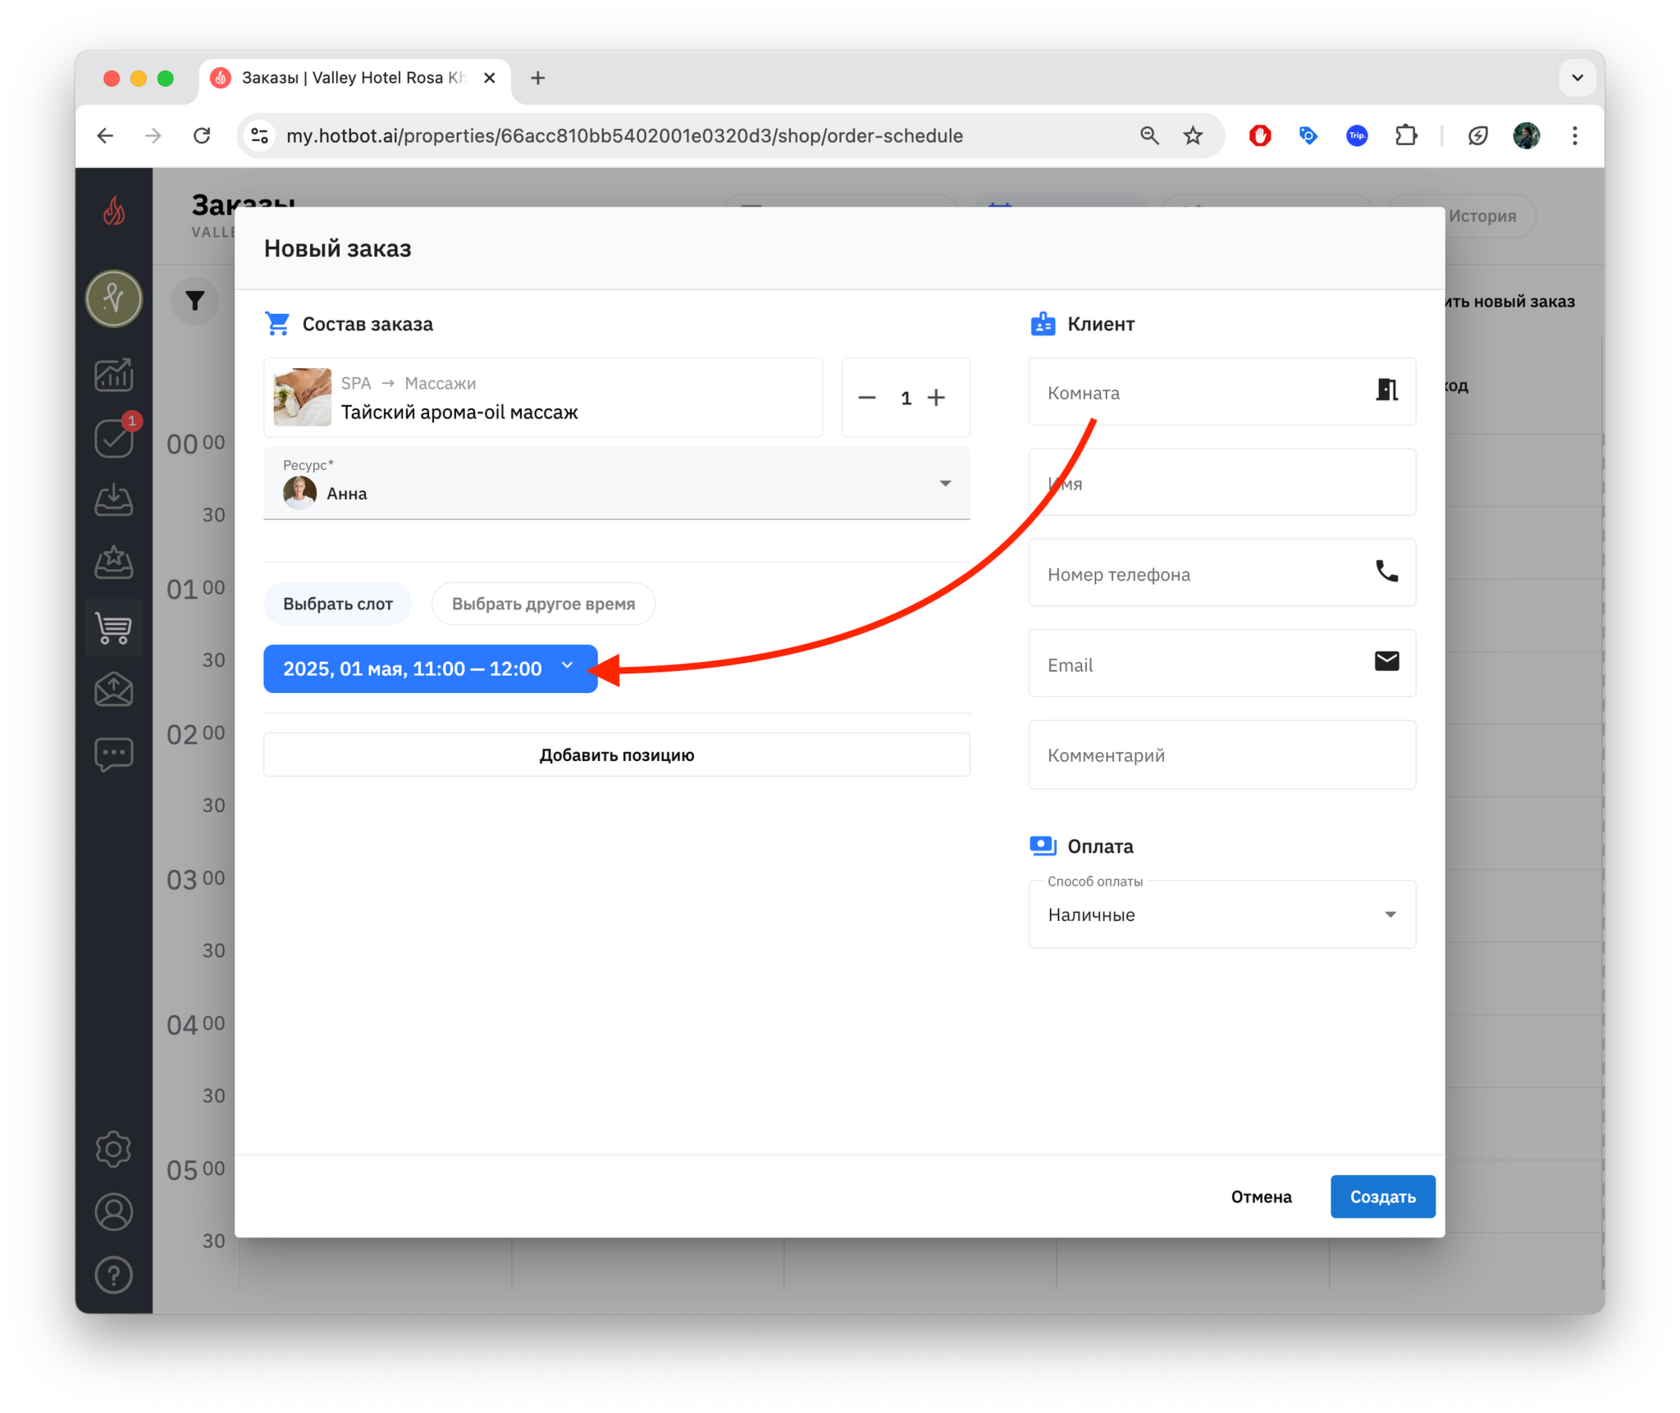This screenshot has height=1413, width=1680.
Task: Open the help question mark icon
Action: coord(114,1275)
